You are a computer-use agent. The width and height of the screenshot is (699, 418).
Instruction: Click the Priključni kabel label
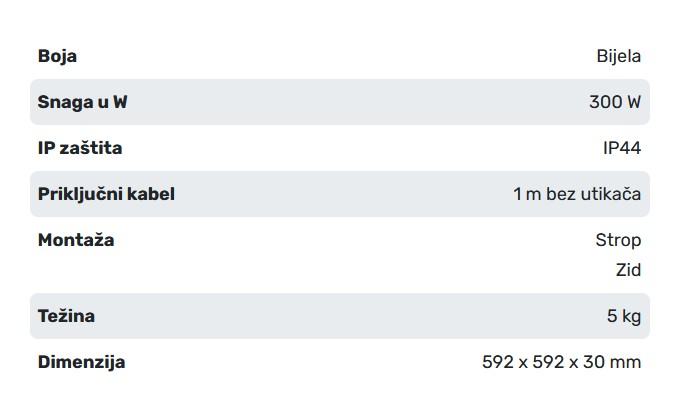pyautogui.click(x=106, y=194)
